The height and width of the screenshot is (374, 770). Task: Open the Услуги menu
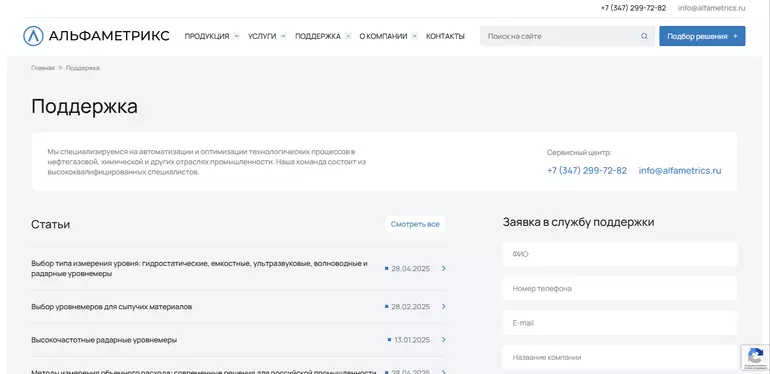pos(262,36)
